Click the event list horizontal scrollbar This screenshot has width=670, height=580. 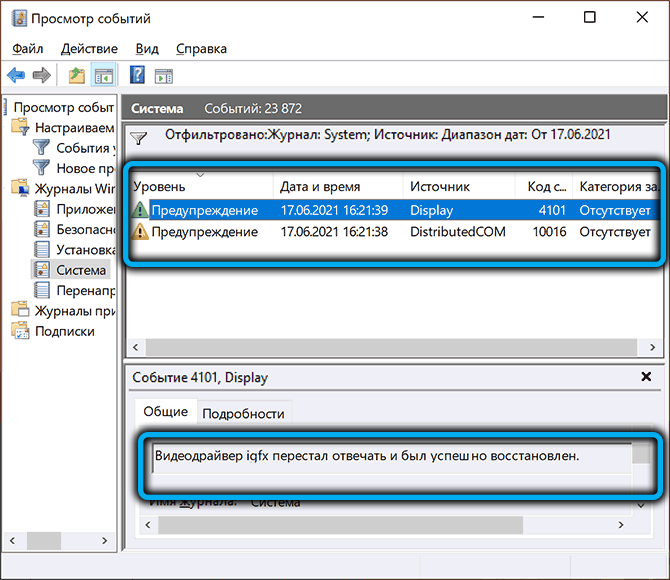pyautogui.click(x=390, y=346)
